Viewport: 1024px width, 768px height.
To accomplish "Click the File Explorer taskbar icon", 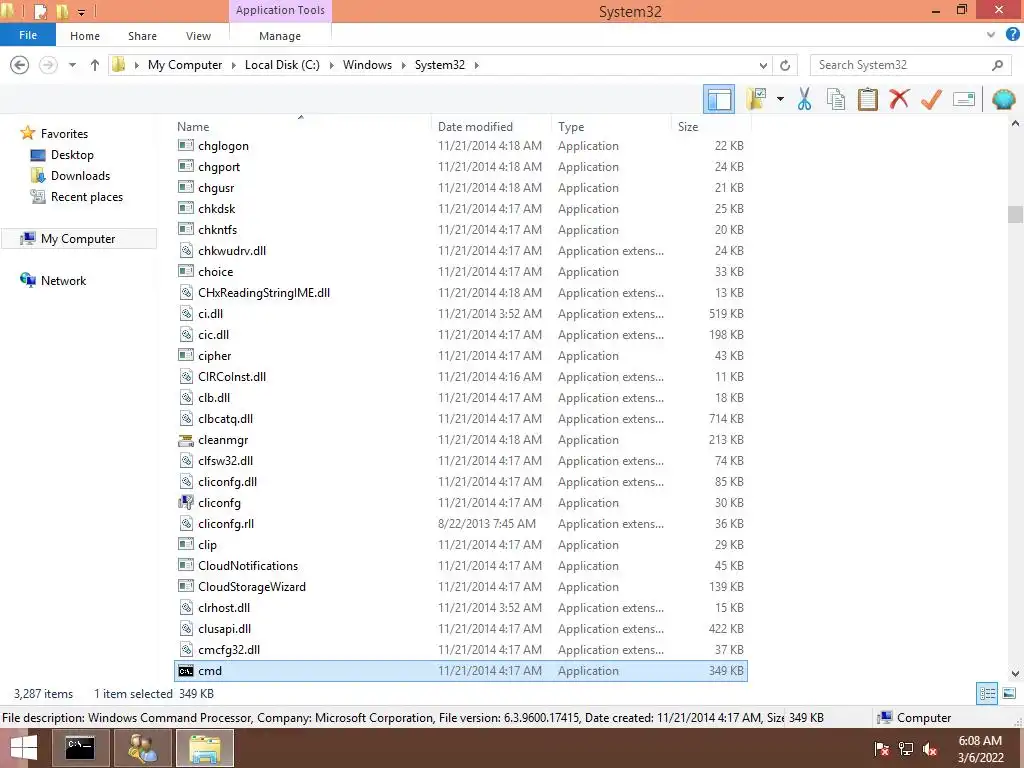I will pyautogui.click(x=205, y=748).
